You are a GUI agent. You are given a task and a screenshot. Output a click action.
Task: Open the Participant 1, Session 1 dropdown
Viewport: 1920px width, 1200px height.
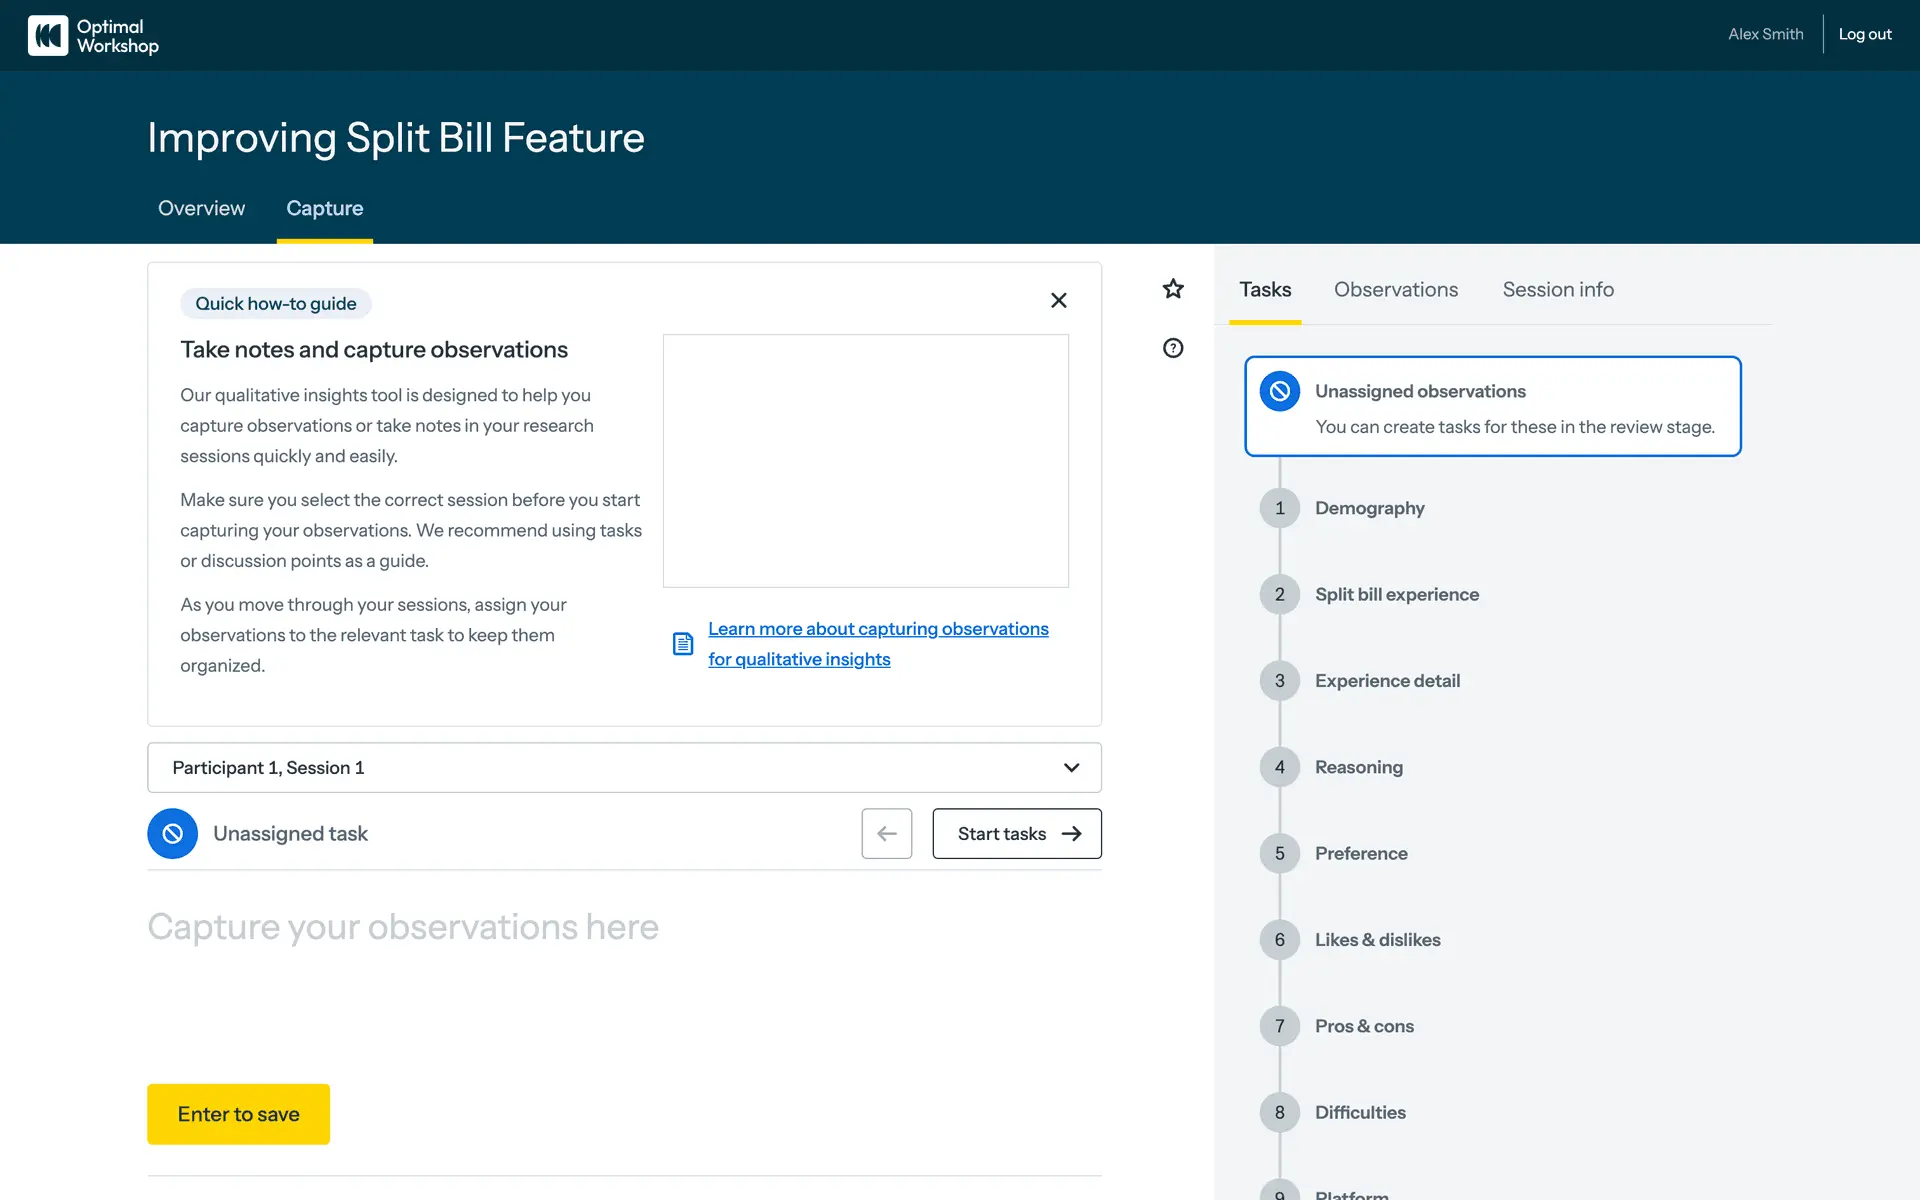point(624,768)
